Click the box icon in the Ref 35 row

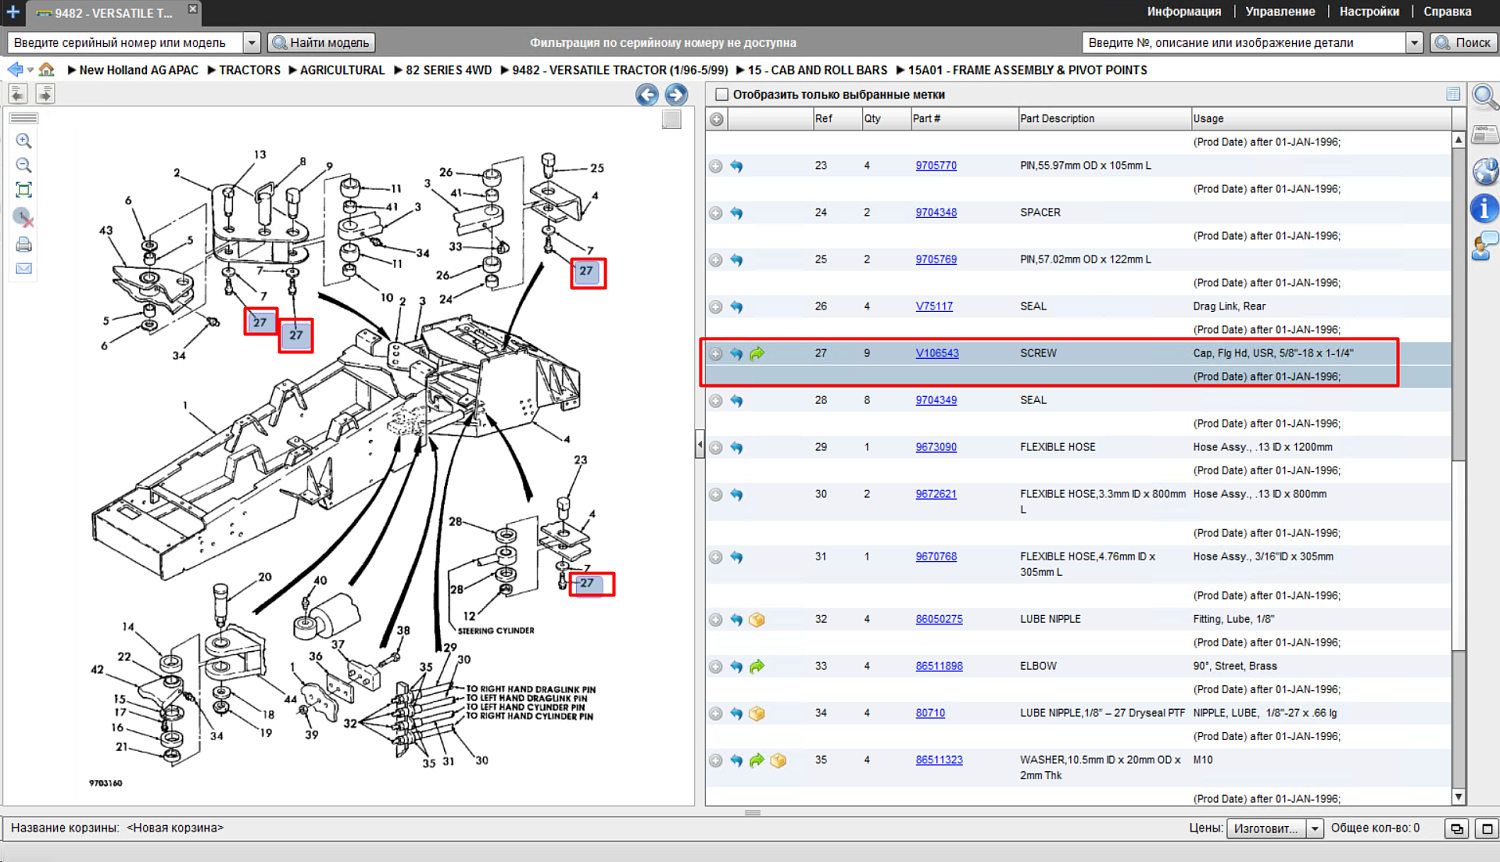[x=778, y=761]
